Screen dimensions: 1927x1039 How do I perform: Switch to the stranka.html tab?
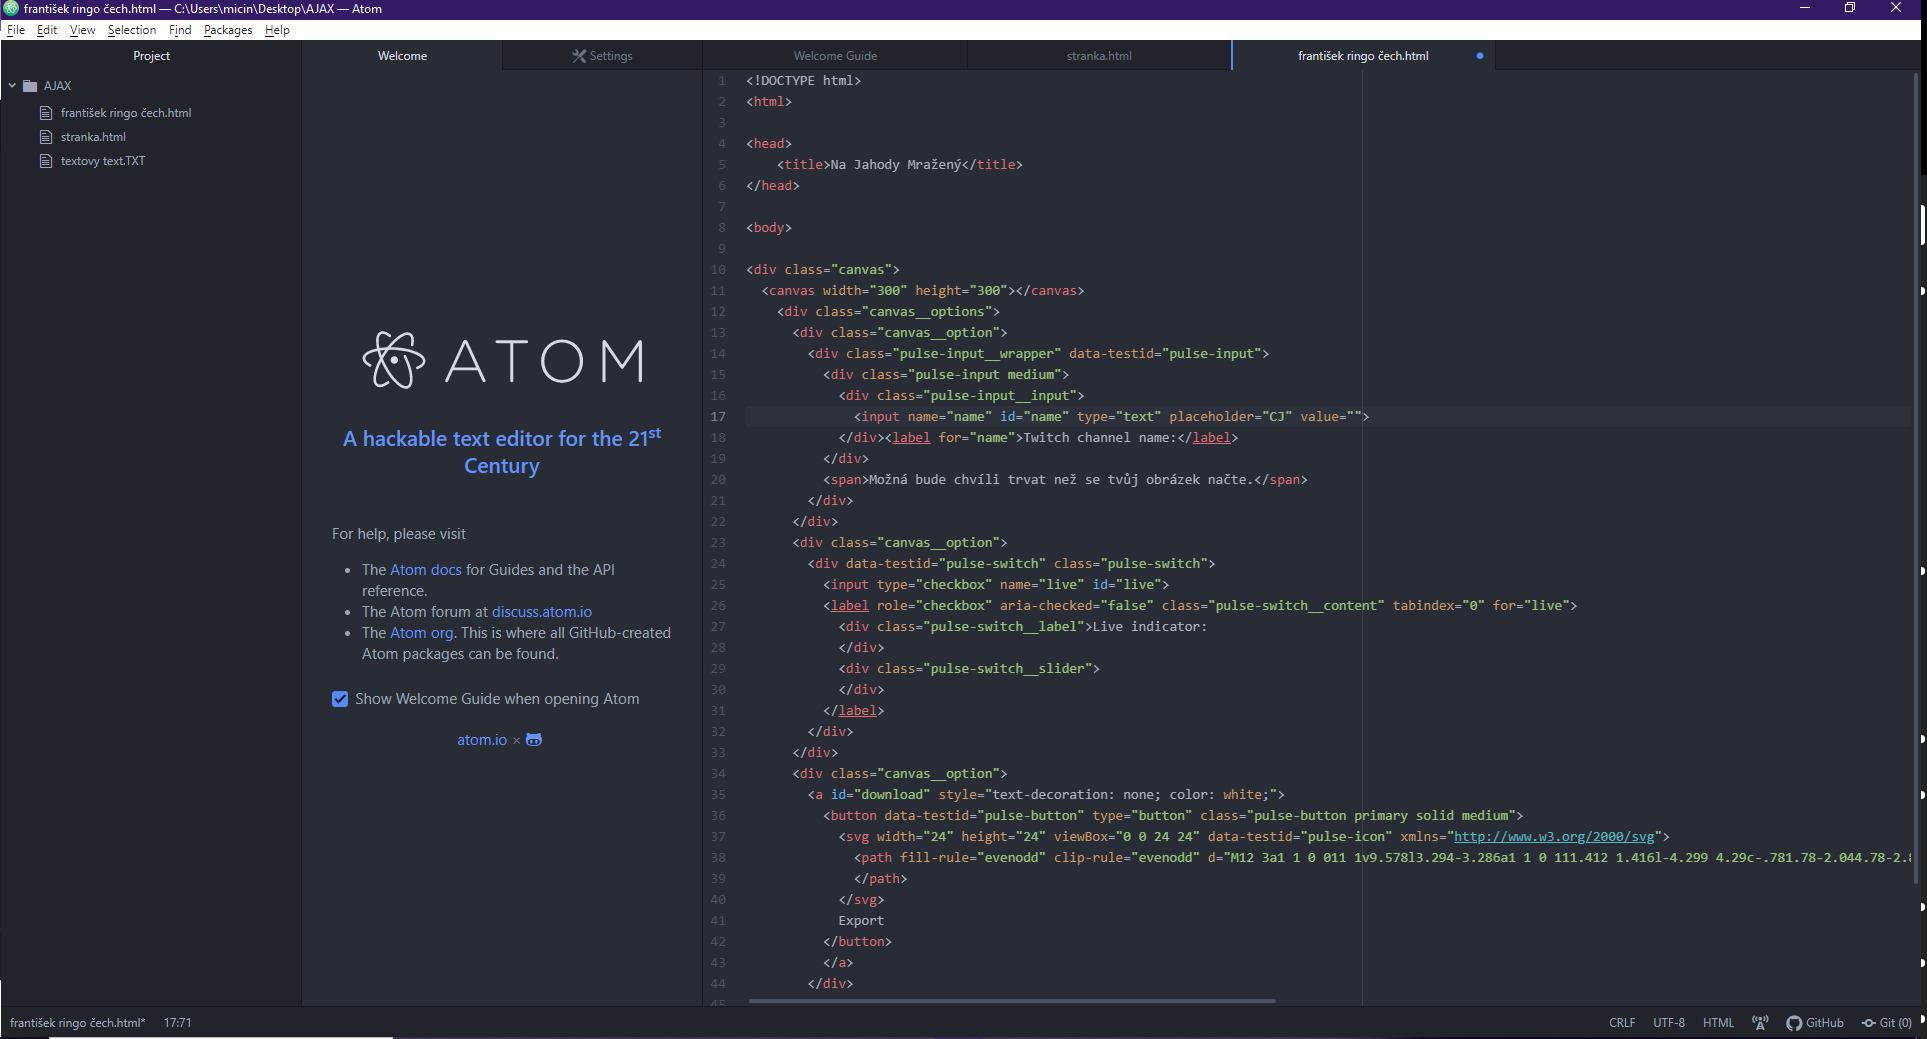pyautogui.click(x=1099, y=56)
